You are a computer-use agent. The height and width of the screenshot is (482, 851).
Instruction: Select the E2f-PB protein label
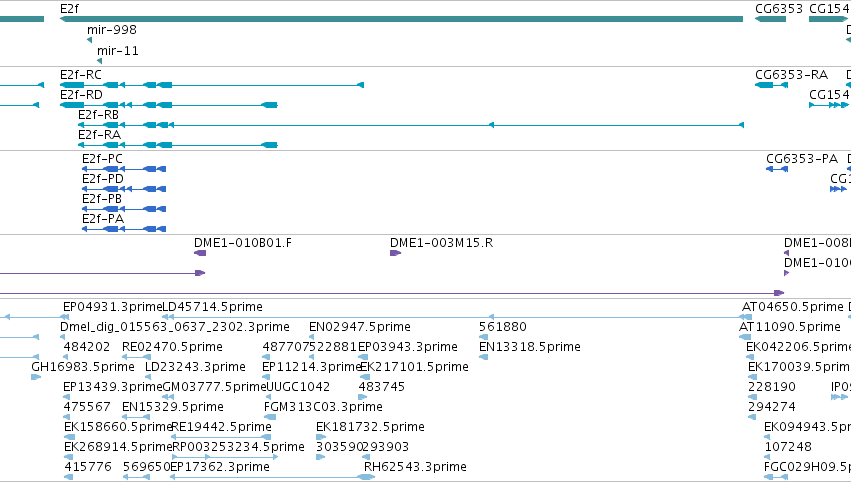(102, 199)
